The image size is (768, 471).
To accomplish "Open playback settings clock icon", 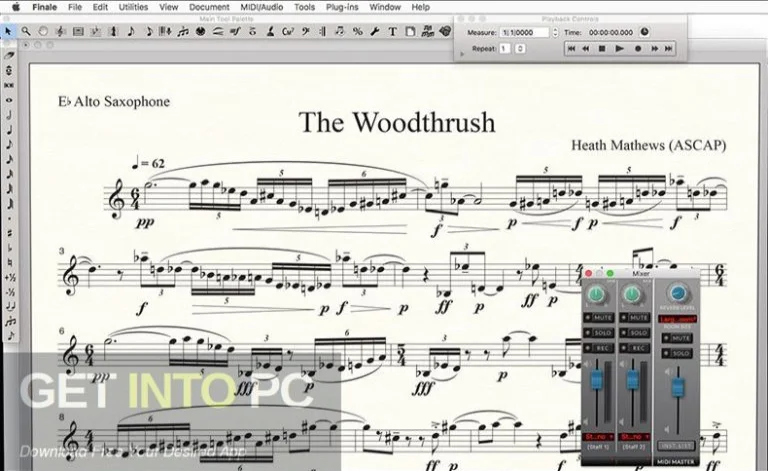I will tap(643, 32).
